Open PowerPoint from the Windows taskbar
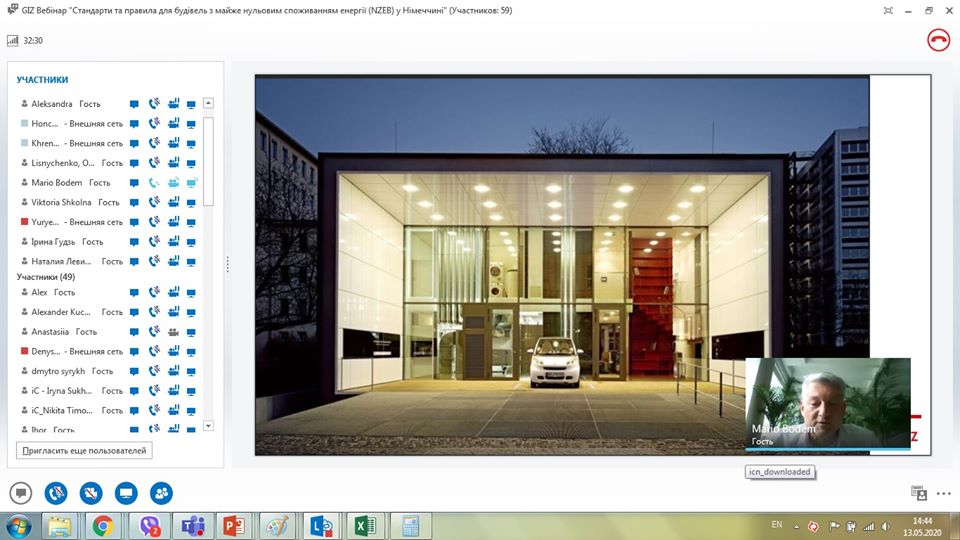 click(x=234, y=526)
